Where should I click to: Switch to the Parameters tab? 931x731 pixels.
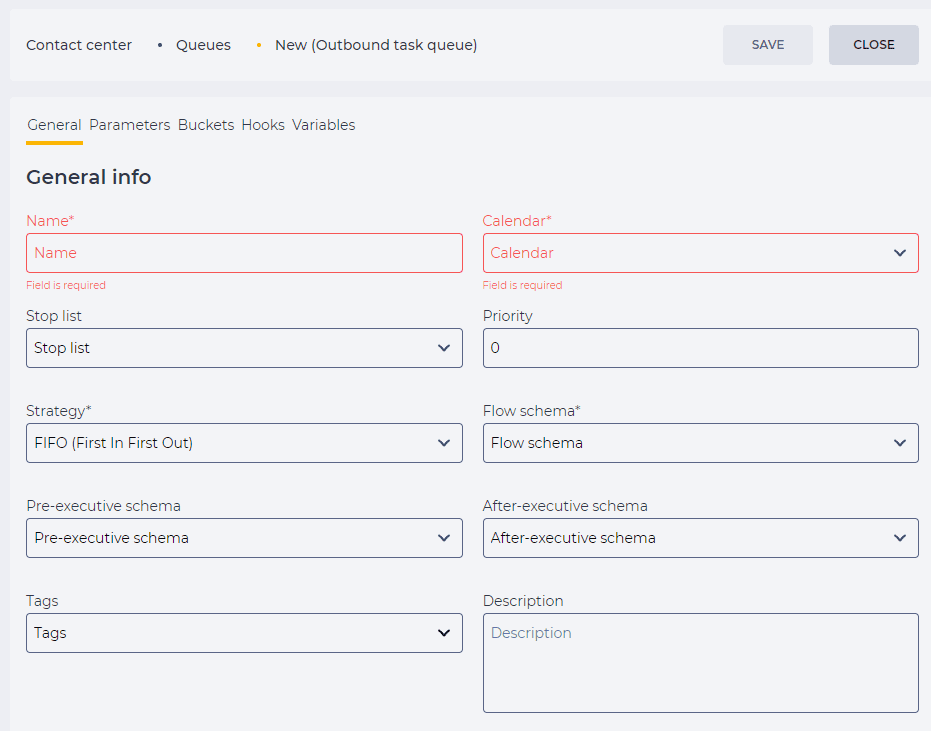pos(129,125)
